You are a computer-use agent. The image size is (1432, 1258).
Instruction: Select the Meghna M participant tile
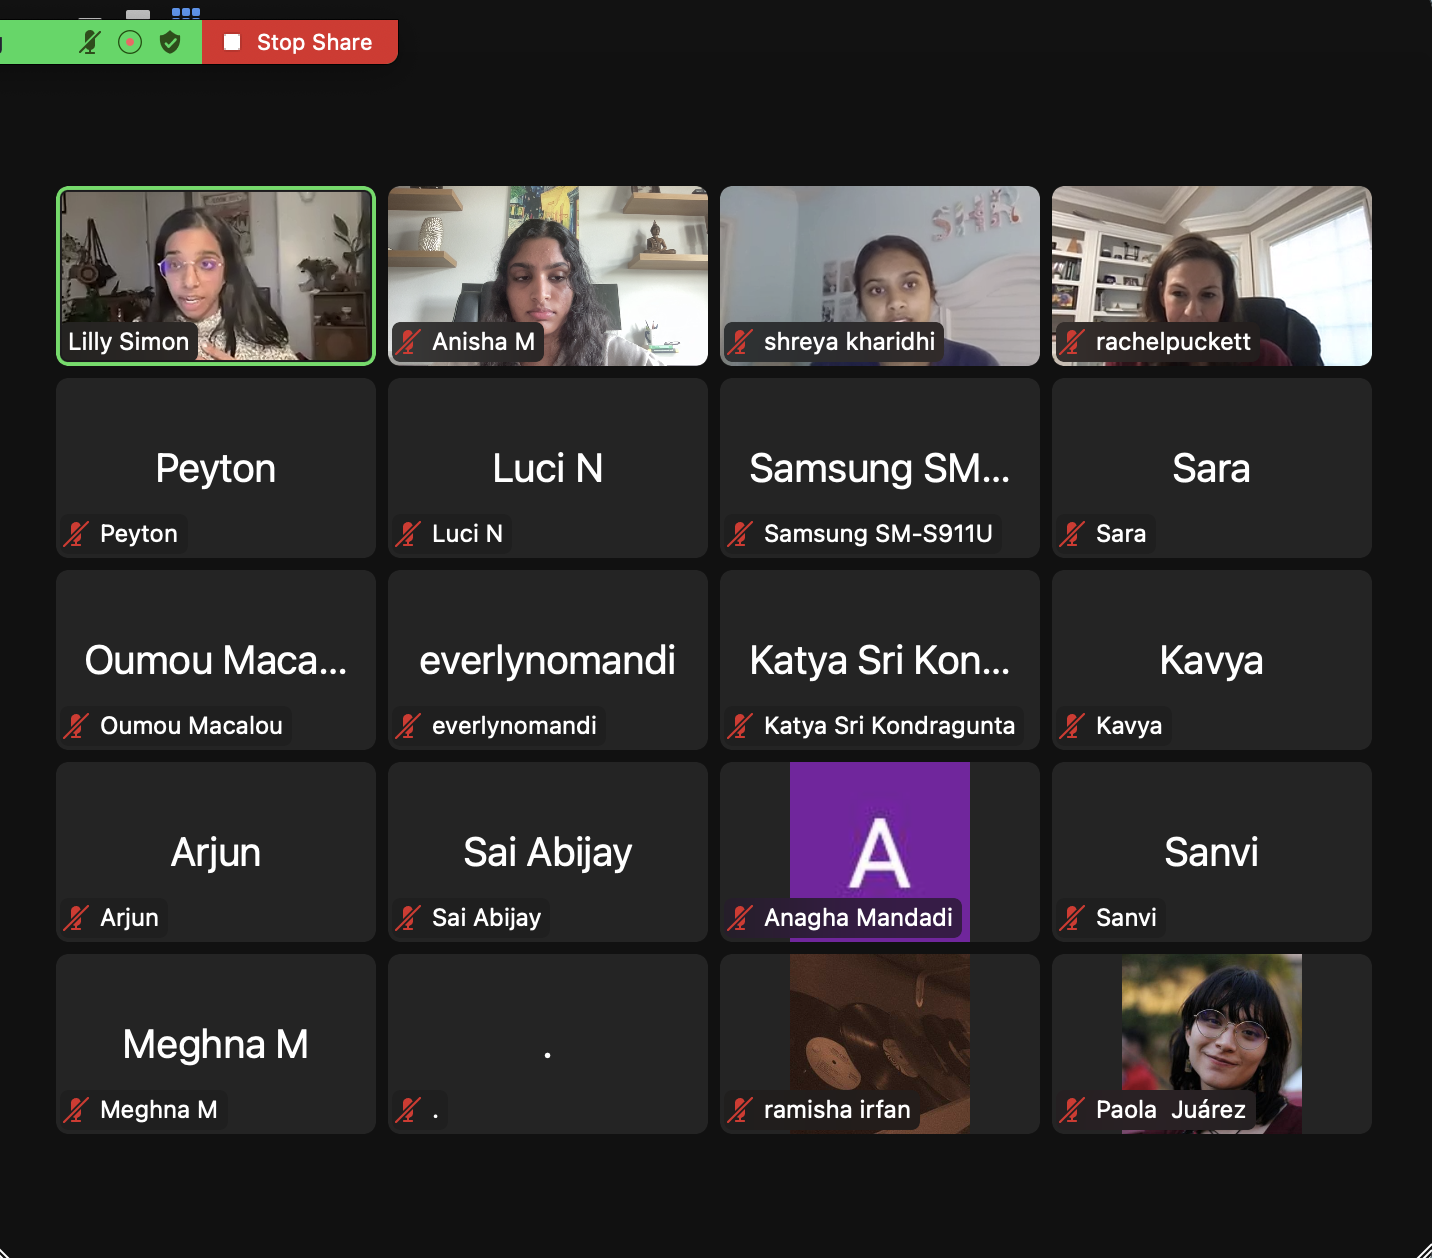click(x=216, y=1044)
